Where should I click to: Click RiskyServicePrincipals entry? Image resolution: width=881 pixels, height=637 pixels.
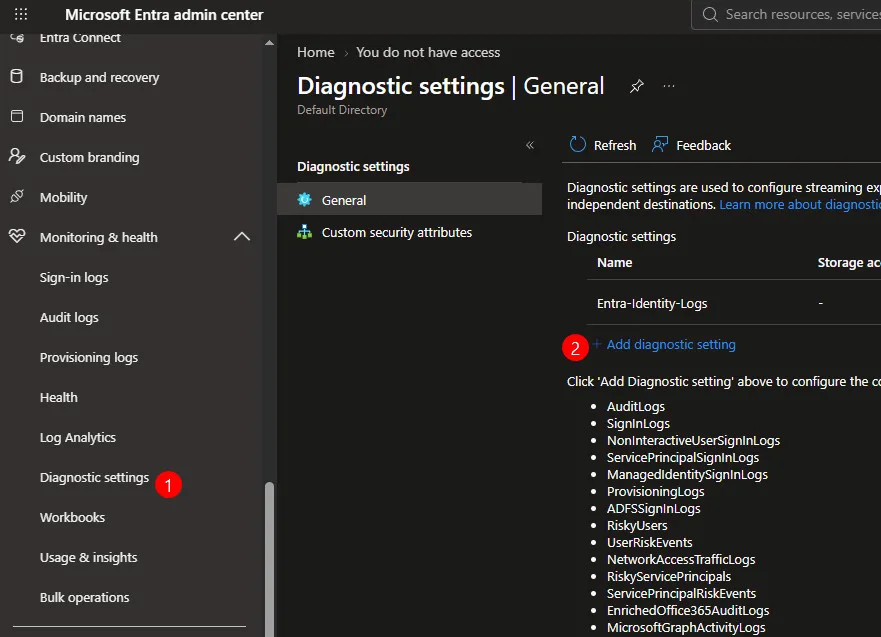tap(669, 576)
